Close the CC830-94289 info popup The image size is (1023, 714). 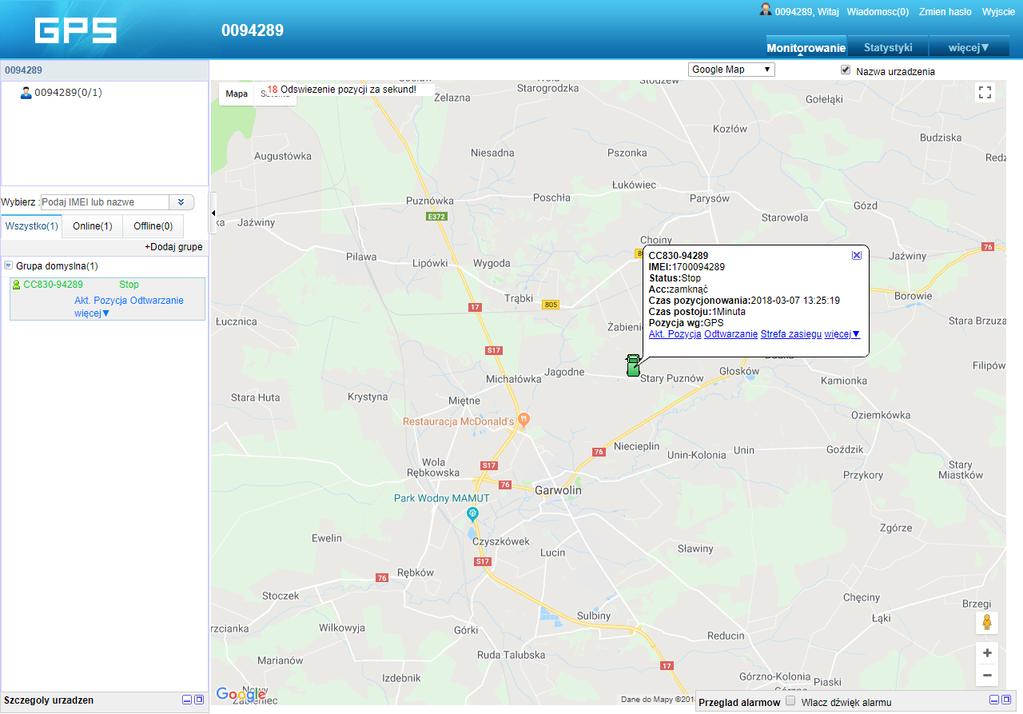tap(857, 255)
